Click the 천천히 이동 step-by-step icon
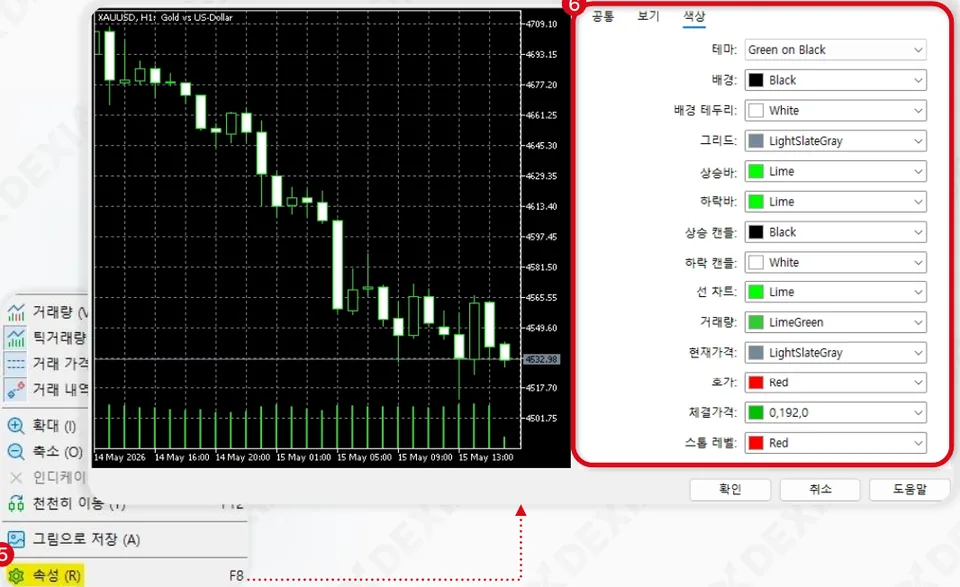 [x=16, y=504]
